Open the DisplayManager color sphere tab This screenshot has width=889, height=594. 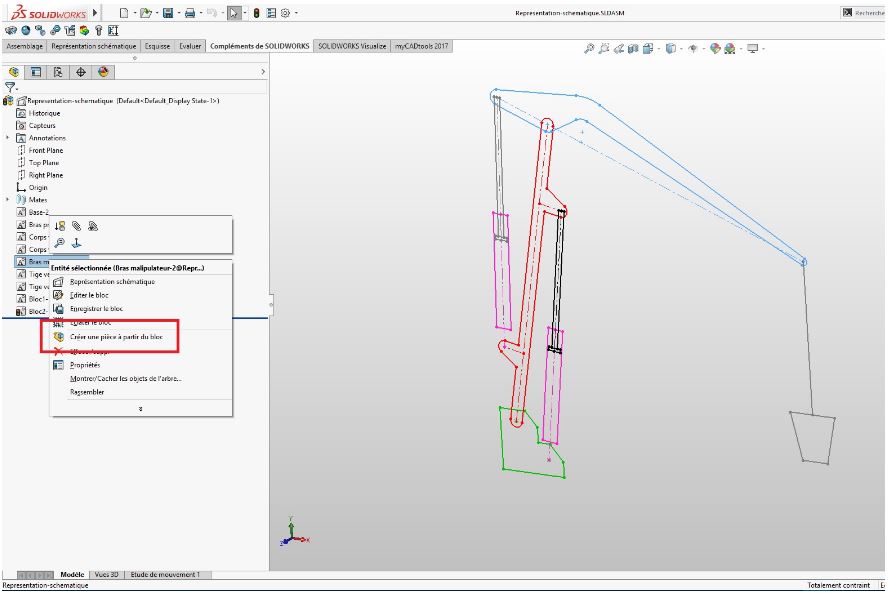103,72
